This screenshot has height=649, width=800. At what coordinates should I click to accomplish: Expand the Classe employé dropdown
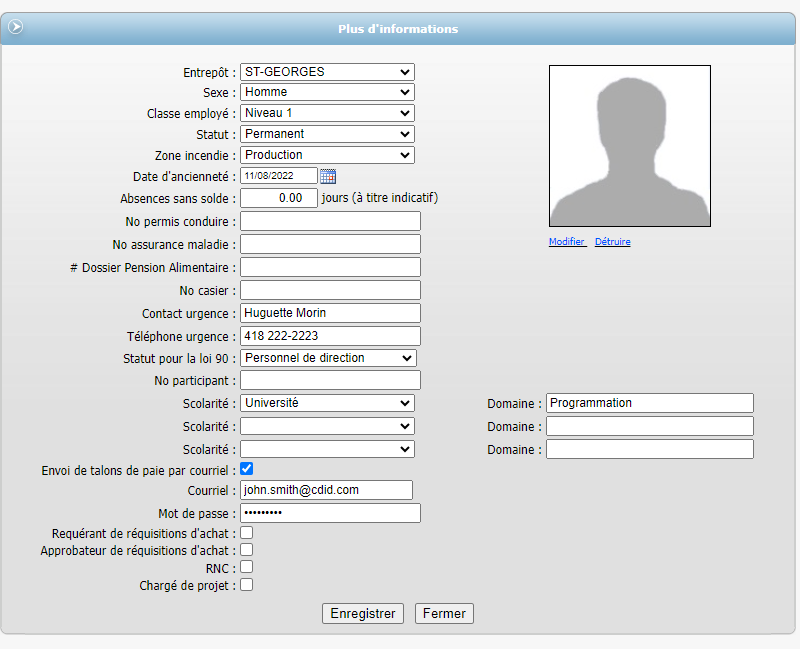[x=328, y=113]
